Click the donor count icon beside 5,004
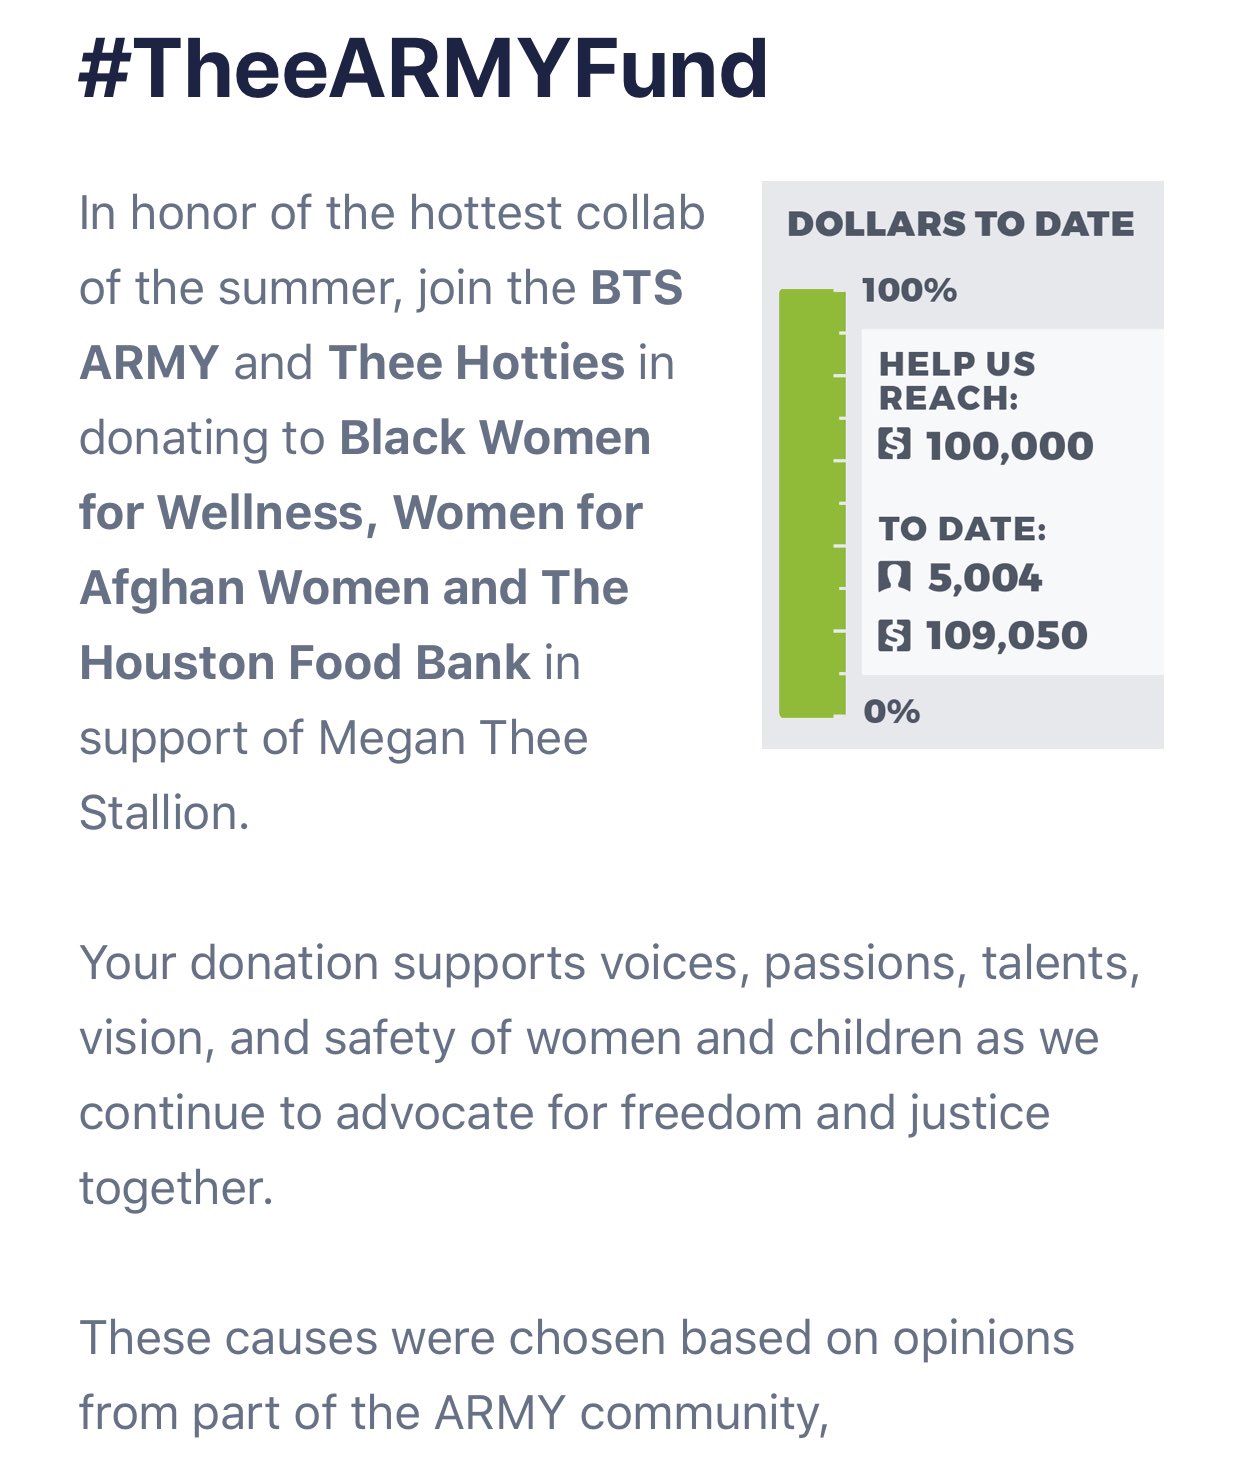 pos(894,577)
